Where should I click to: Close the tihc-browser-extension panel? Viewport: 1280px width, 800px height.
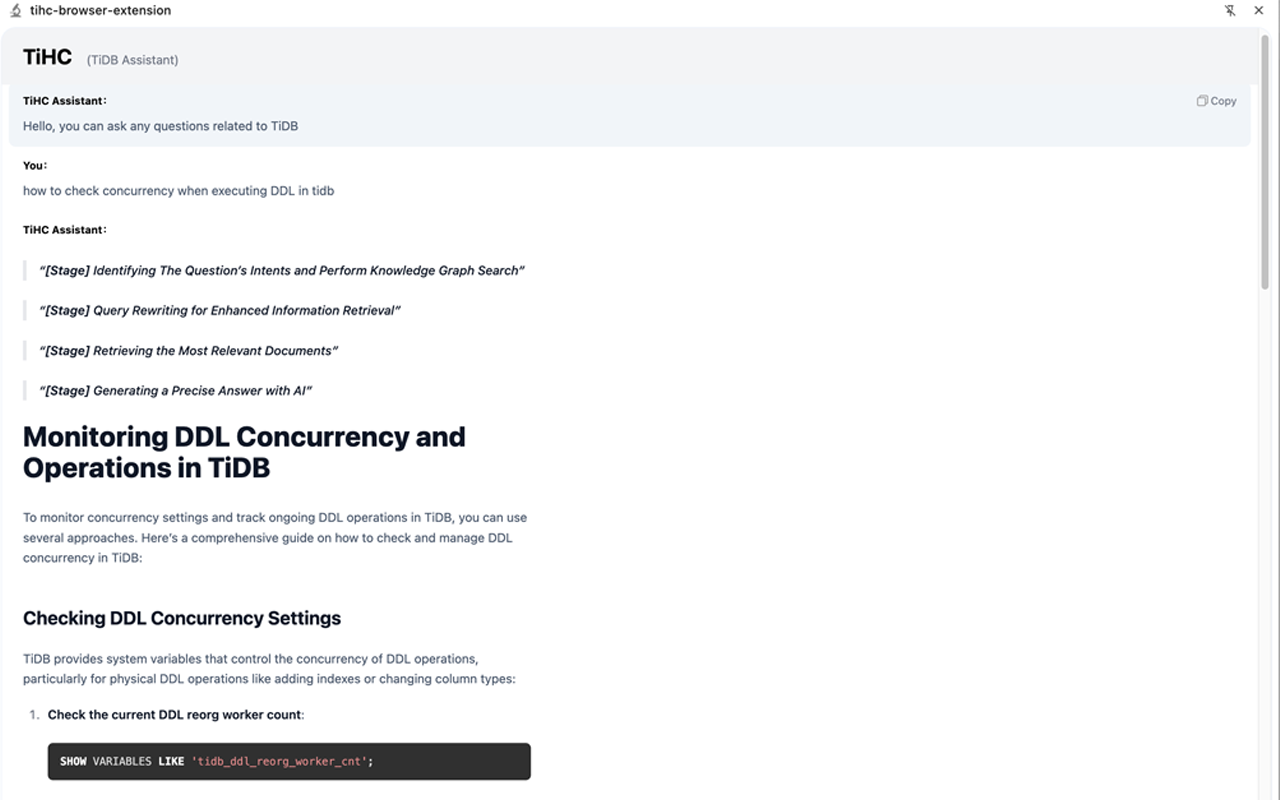click(1259, 11)
